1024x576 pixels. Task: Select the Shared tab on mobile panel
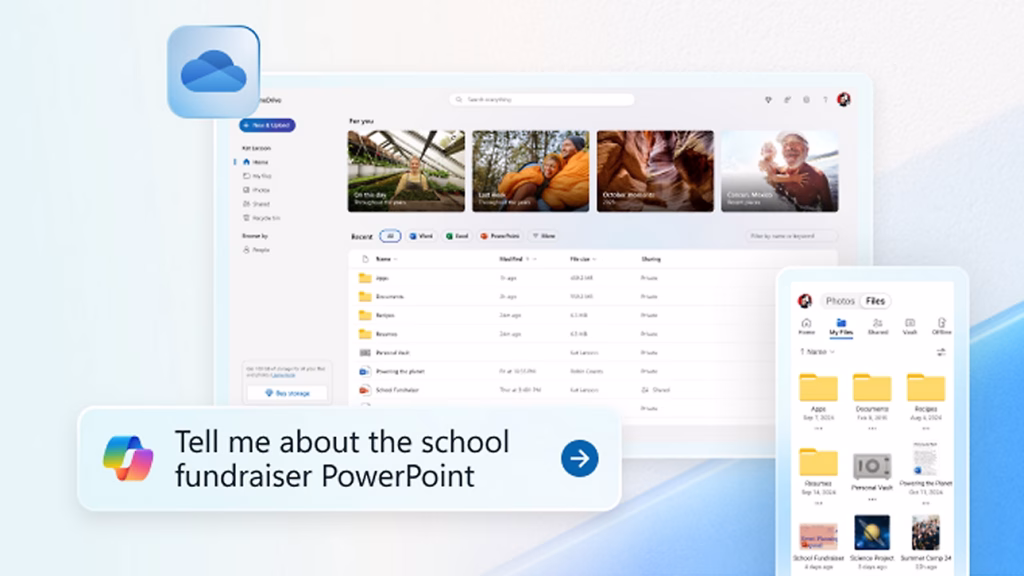point(877,326)
